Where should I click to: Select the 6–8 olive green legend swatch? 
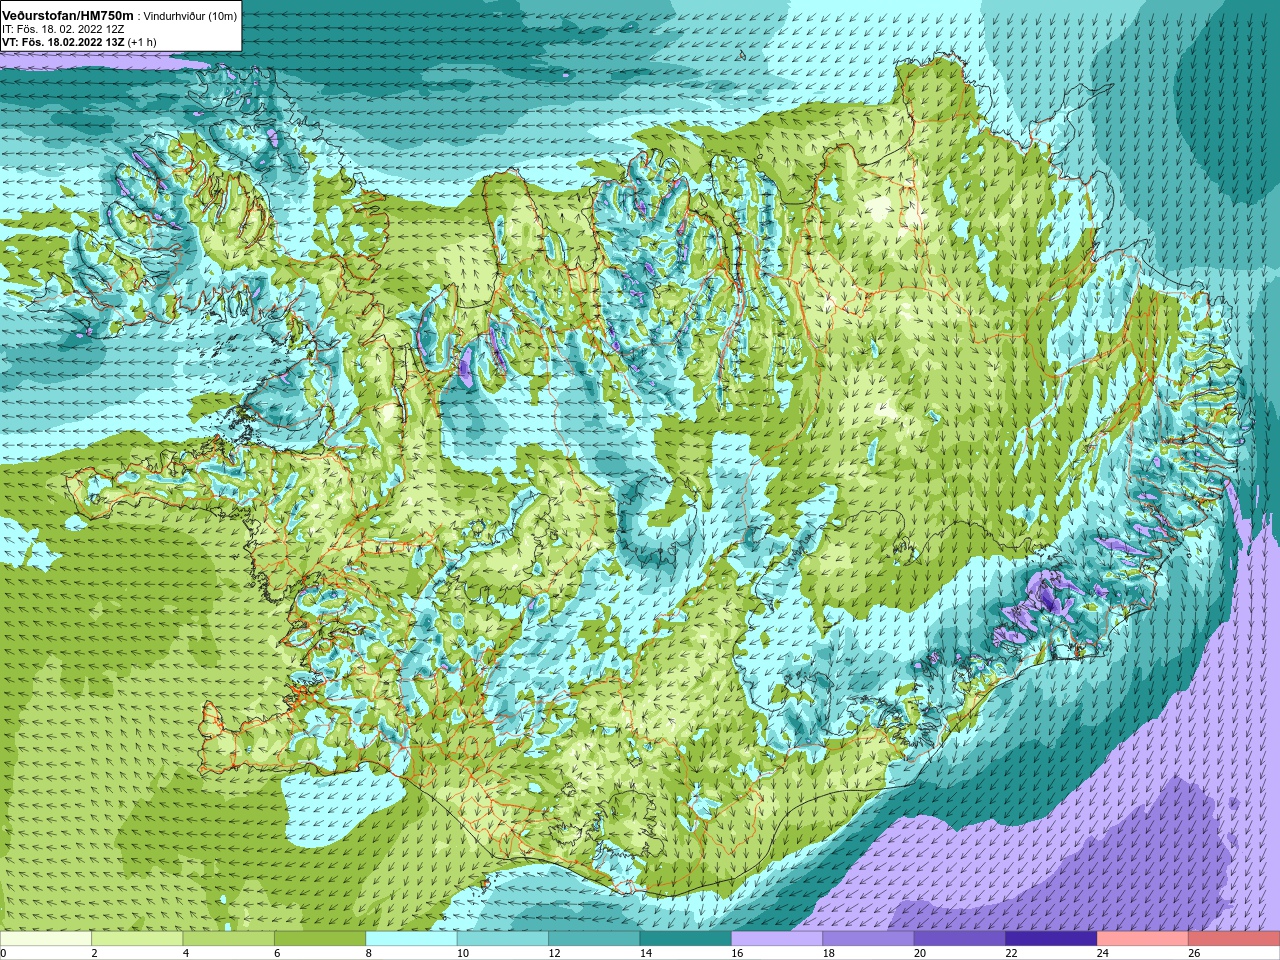pos(320,938)
